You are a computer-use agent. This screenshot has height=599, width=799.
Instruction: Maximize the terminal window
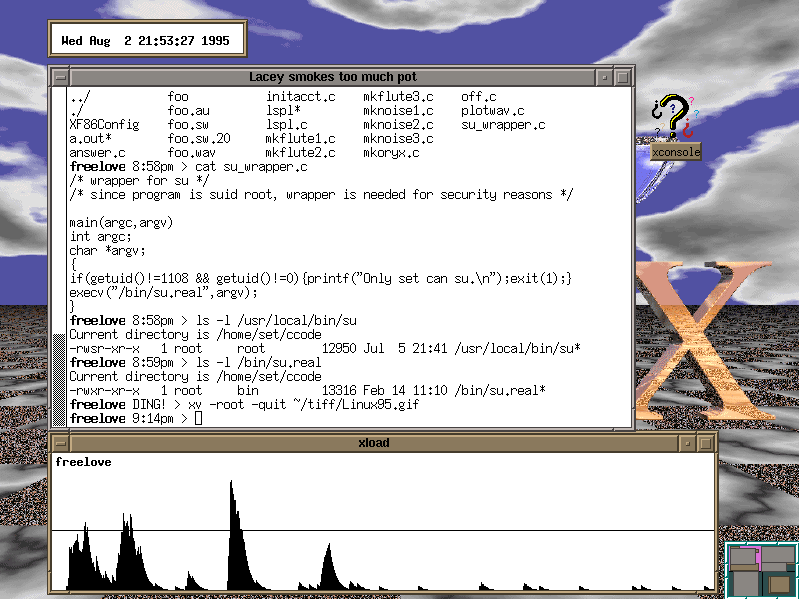tap(624, 77)
